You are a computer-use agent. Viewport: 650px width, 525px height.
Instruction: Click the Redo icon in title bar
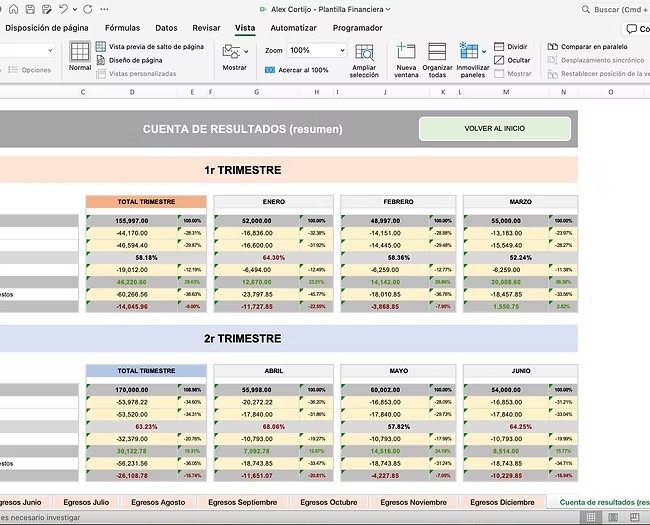87,9
